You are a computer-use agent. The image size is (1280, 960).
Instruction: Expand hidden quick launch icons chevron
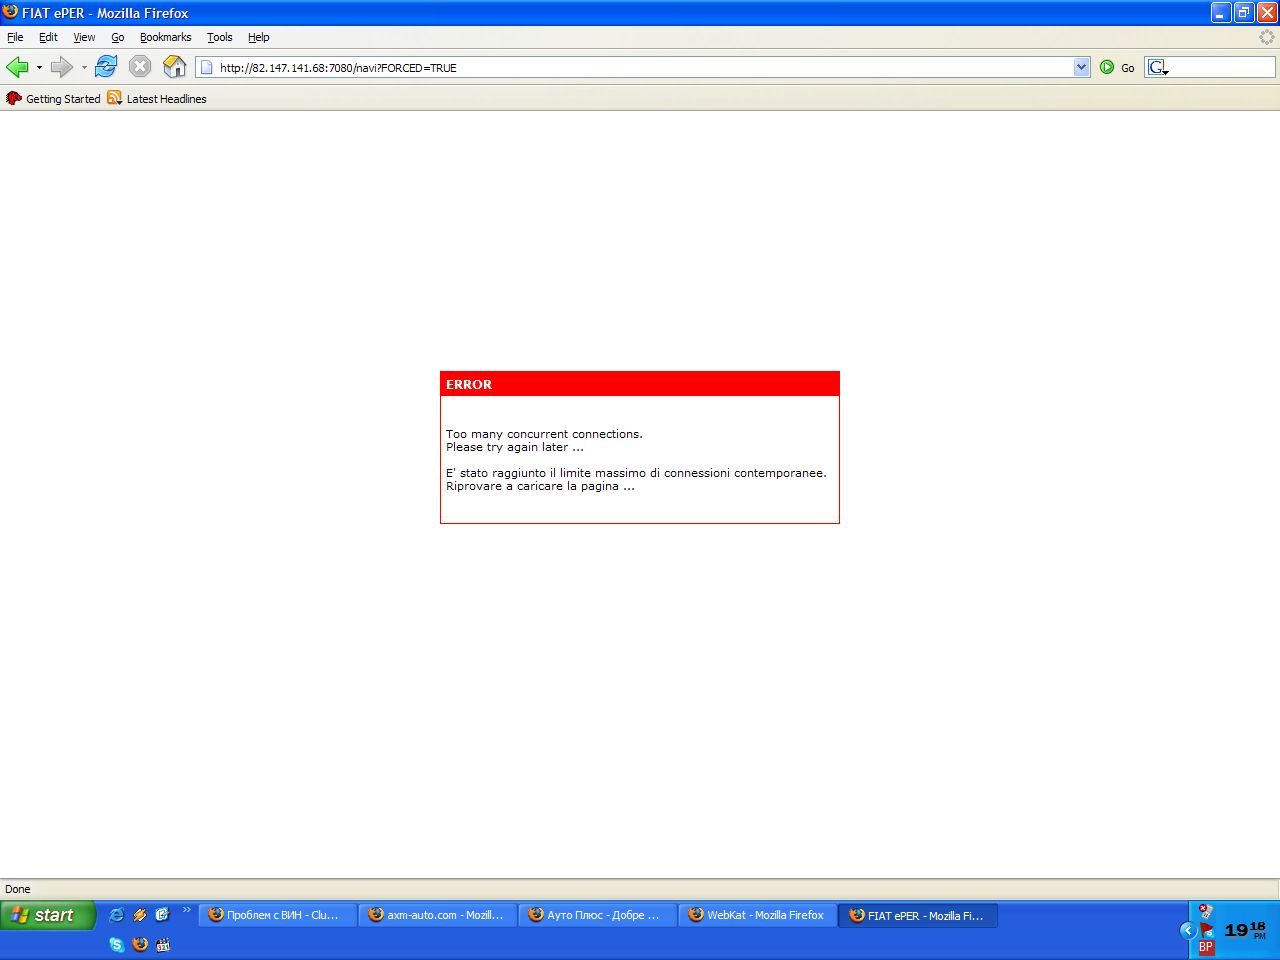[186, 910]
